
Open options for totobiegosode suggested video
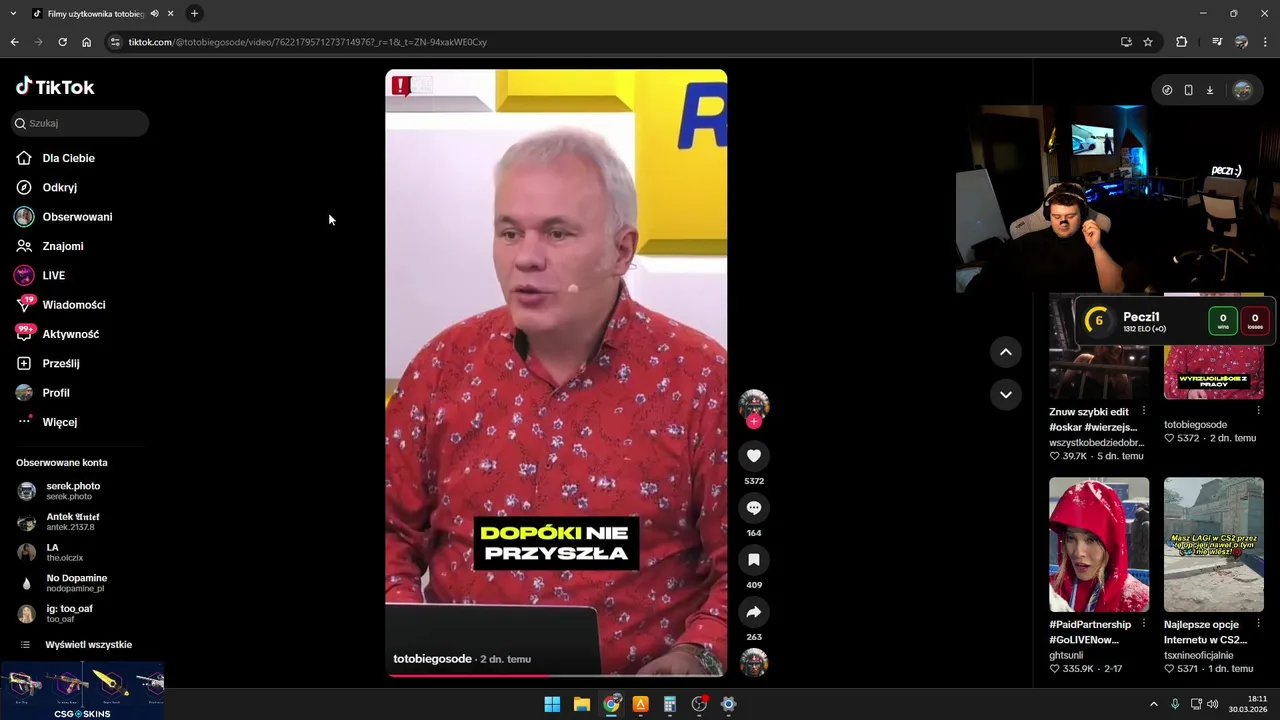coord(1258,411)
